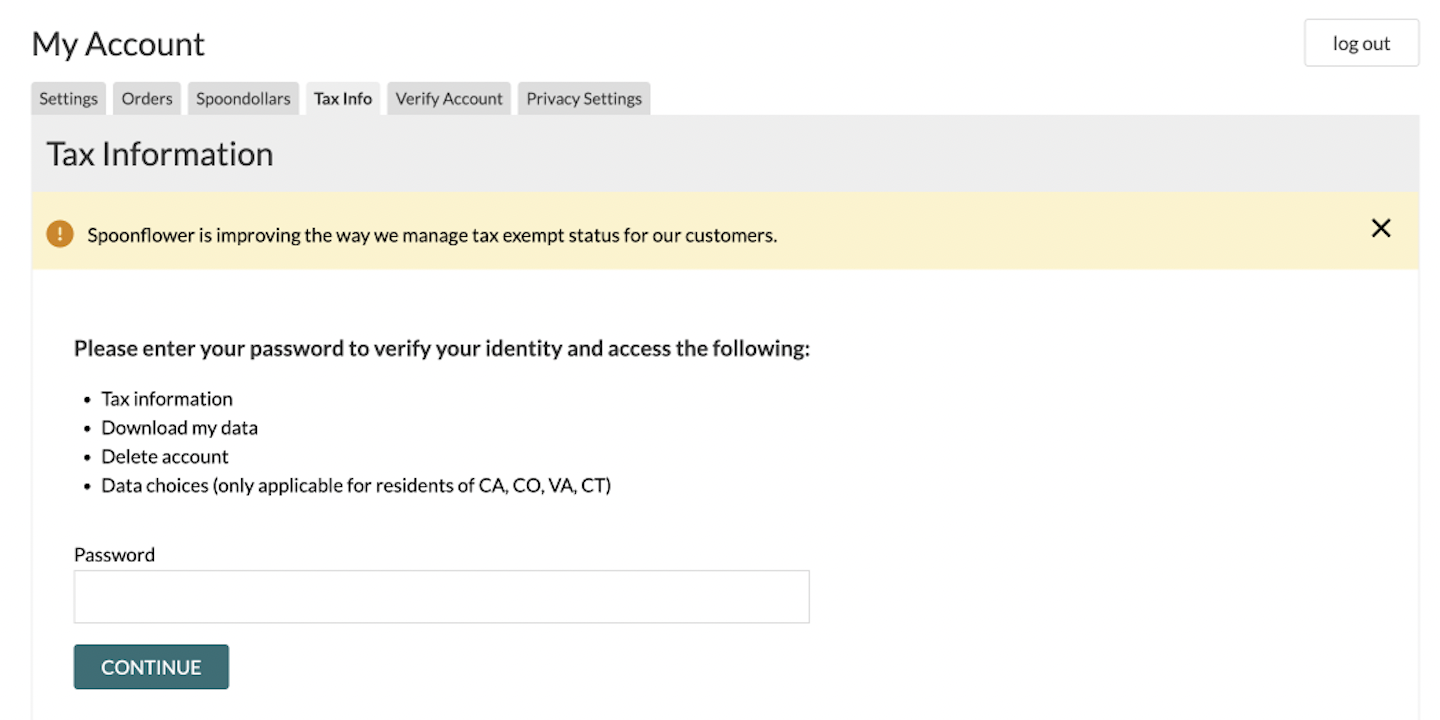Click the Spoonflower improvement banner message text
This screenshot has width=1440, height=720.
pos(433,235)
